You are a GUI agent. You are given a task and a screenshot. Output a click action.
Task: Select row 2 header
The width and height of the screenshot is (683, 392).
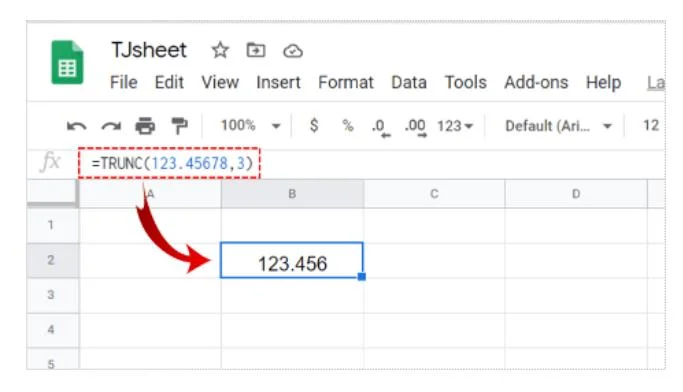pos(53,260)
